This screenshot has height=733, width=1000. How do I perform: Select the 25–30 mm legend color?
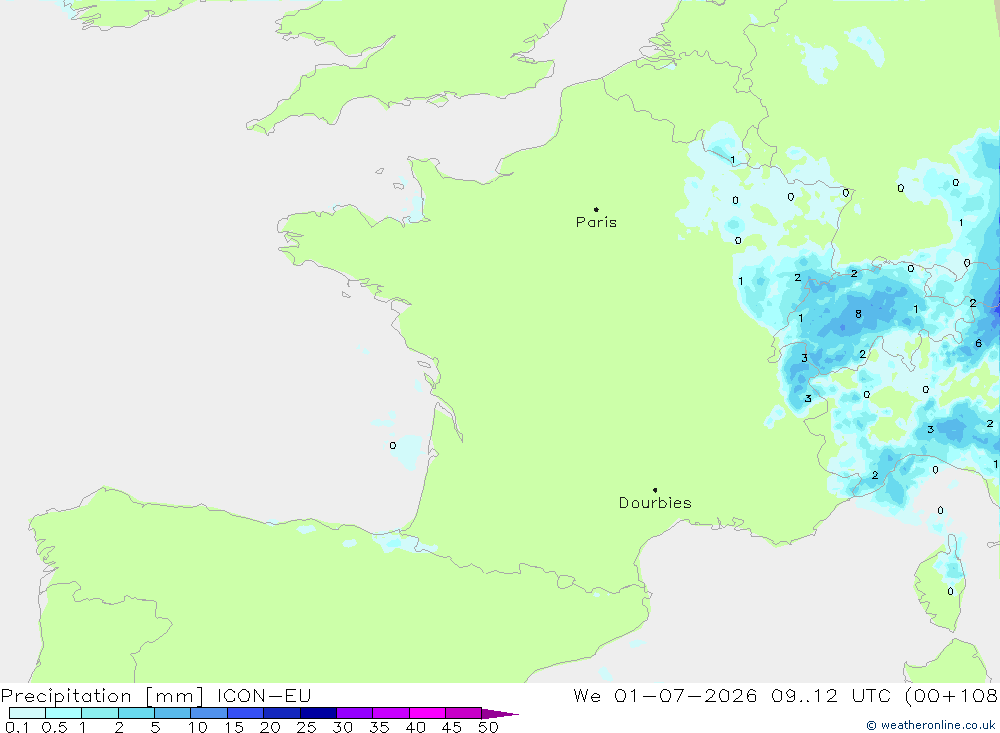(318, 713)
